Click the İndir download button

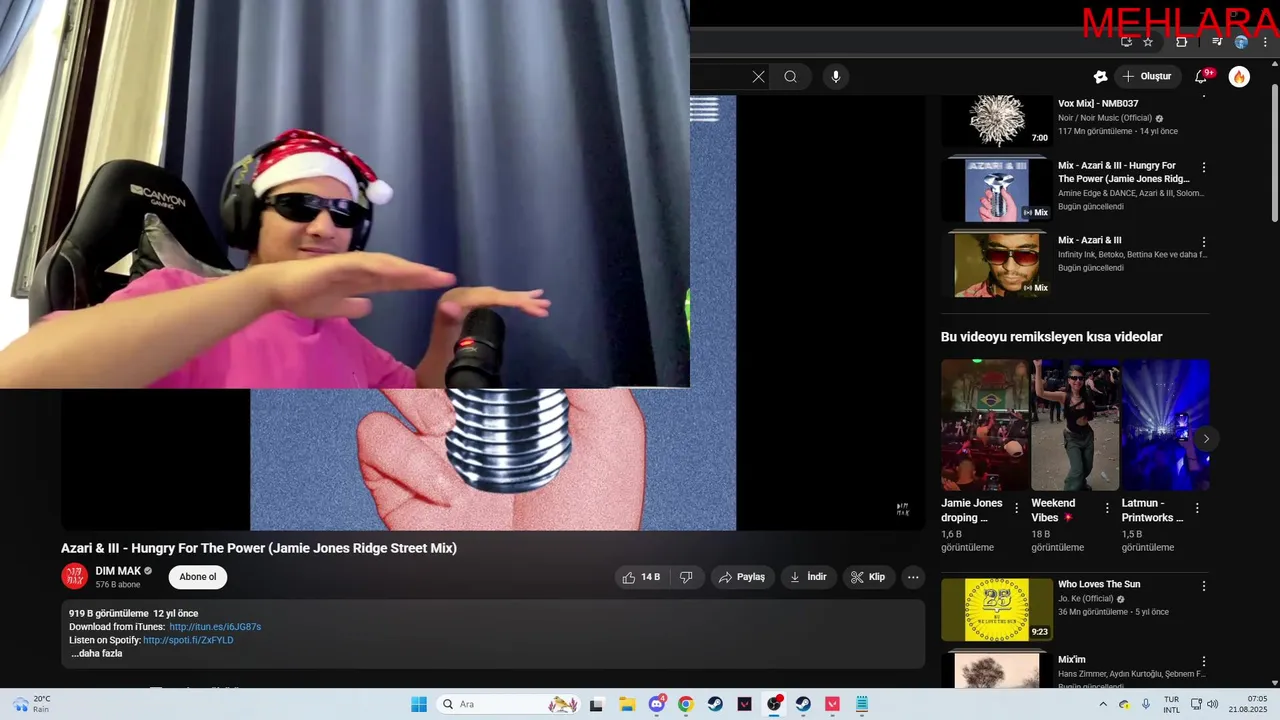[808, 577]
